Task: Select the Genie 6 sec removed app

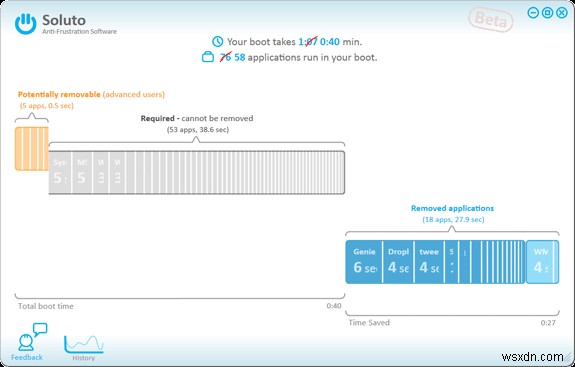Action: [364, 262]
